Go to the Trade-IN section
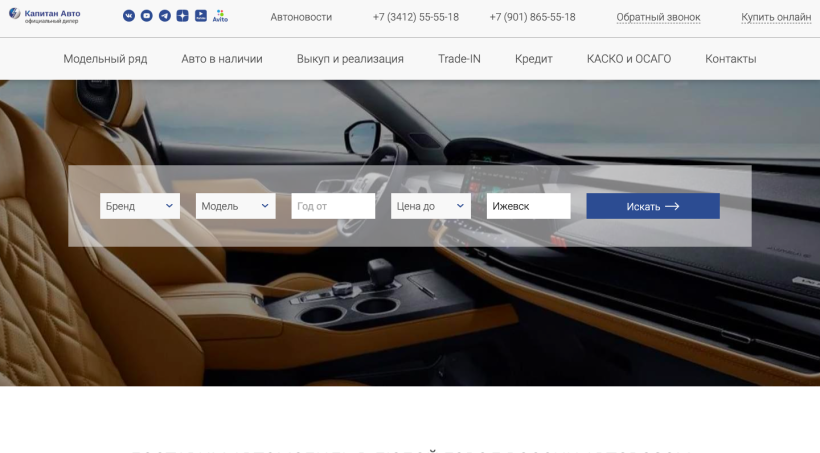 (459, 59)
